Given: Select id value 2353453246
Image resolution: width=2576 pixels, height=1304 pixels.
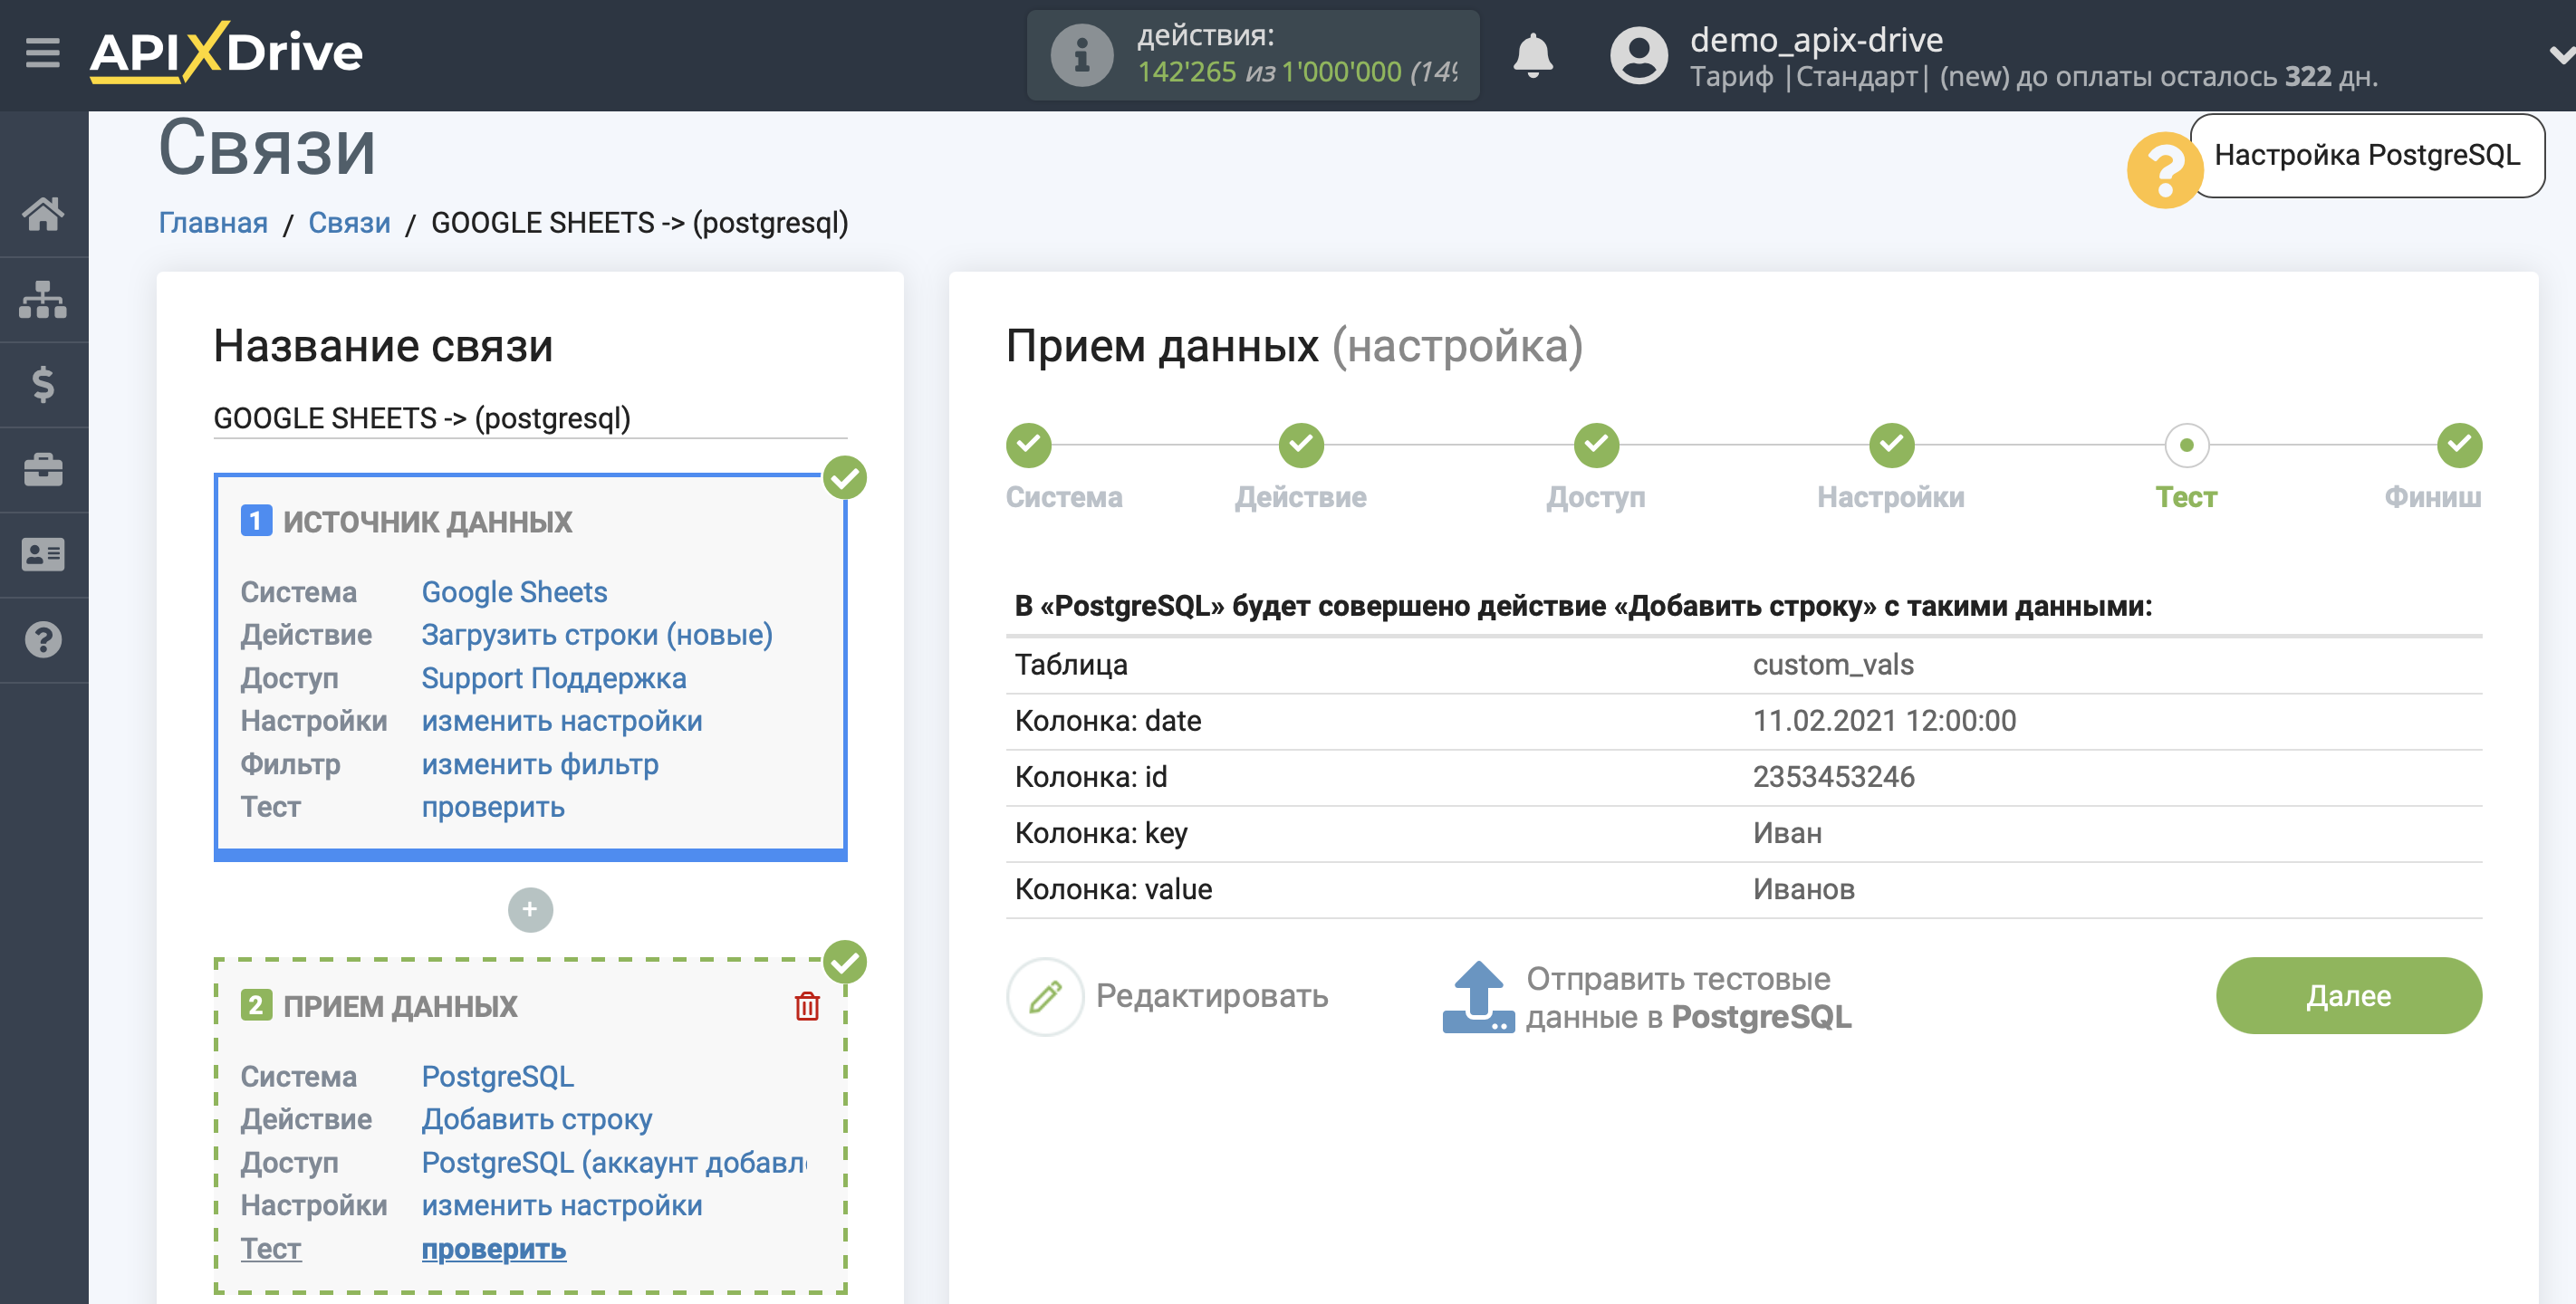Looking at the screenshot, I should point(1833,776).
